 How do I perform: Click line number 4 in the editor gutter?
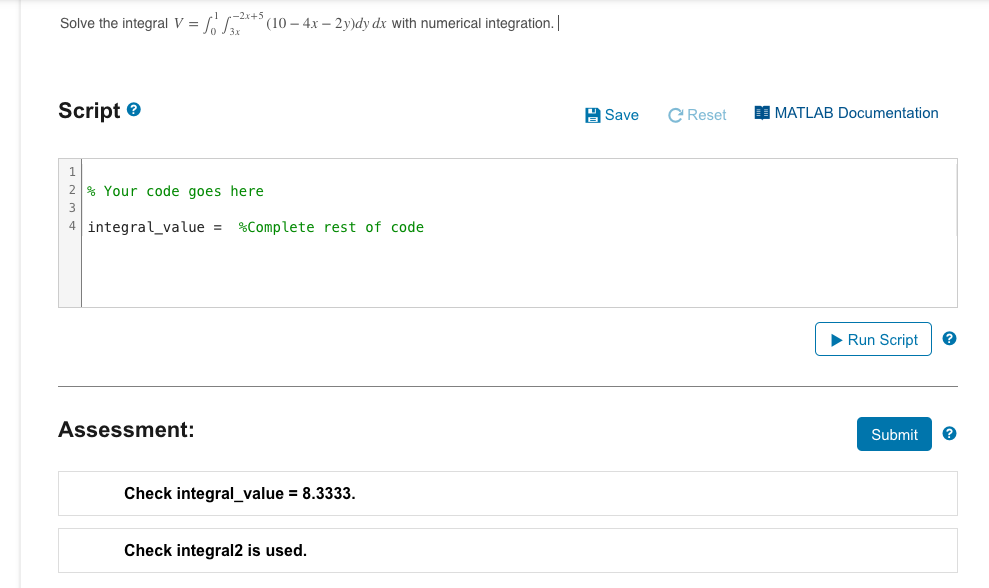(x=71, y=226)
